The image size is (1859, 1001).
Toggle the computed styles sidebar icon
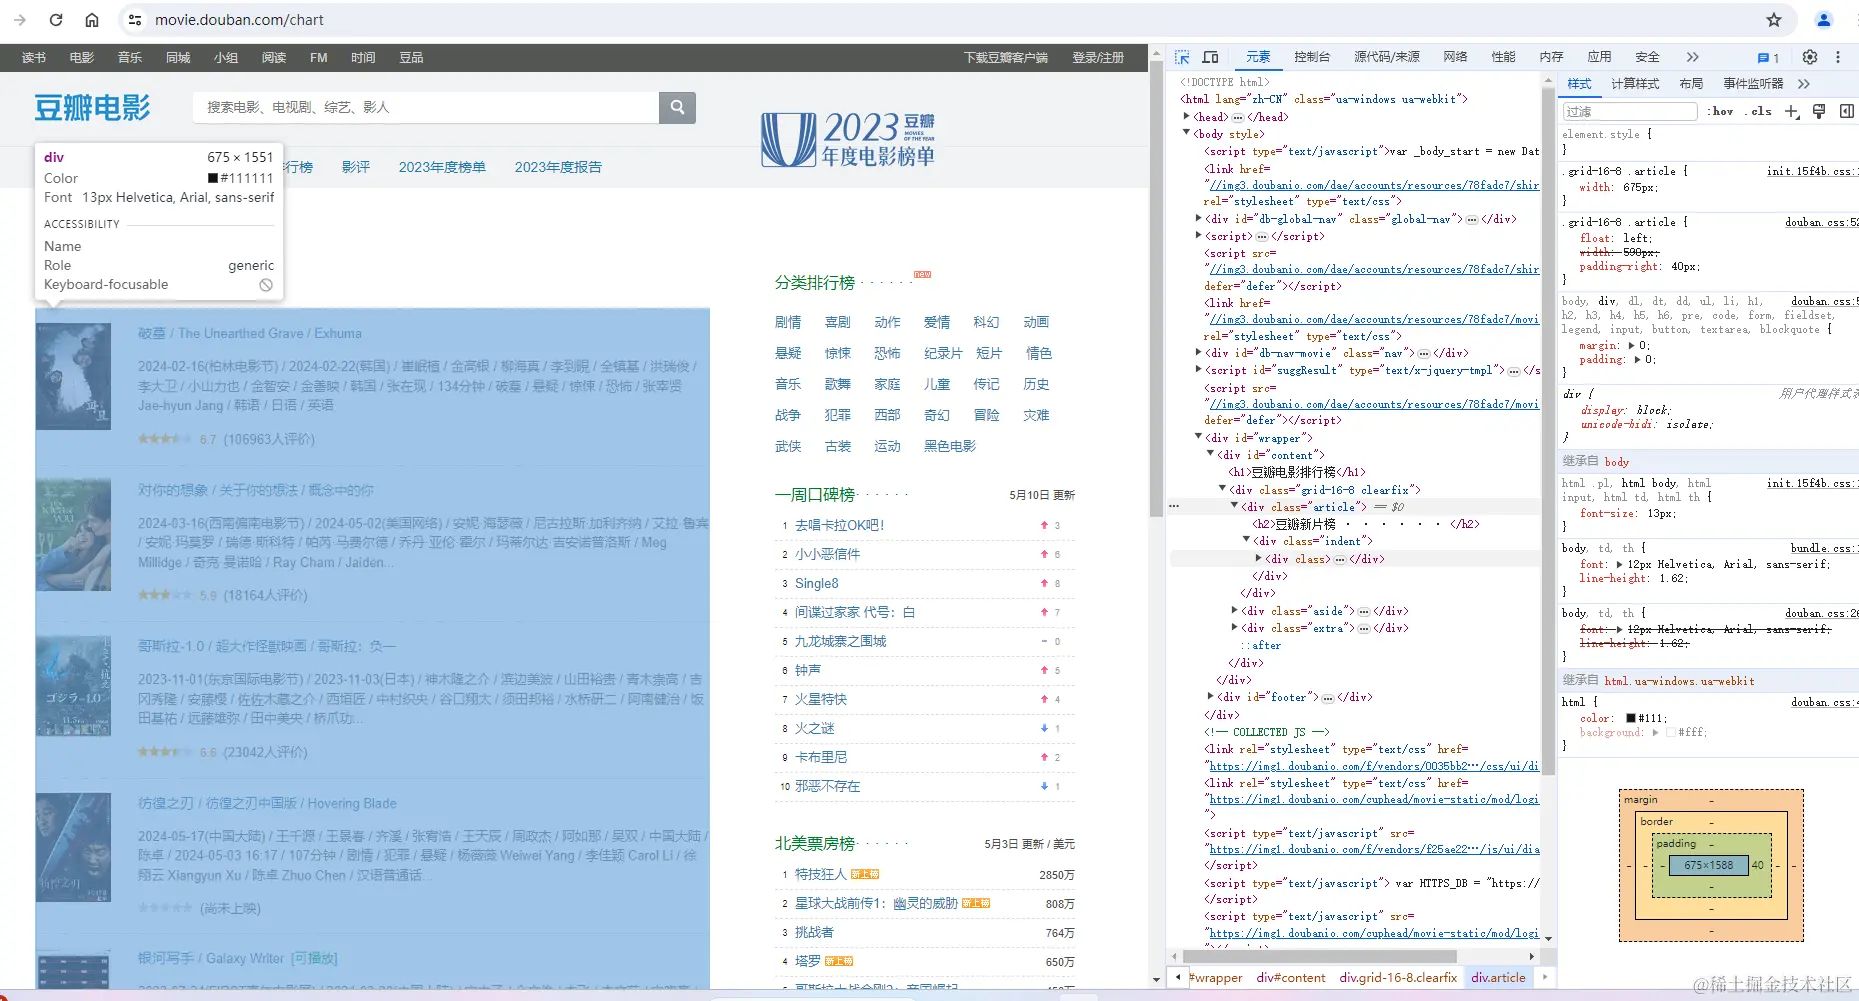tap(1847, 111)
